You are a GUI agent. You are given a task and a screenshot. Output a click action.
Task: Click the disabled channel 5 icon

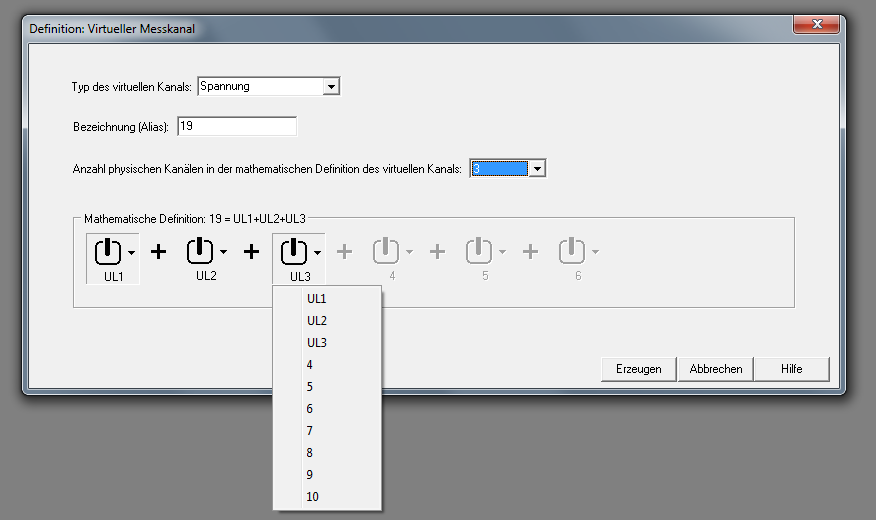click(x=480, y=252)
